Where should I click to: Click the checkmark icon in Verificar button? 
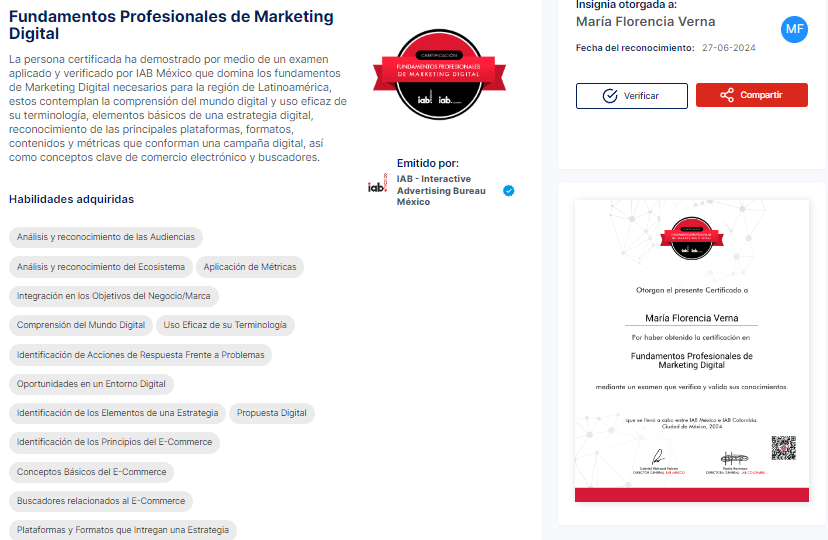[x=610, y=96]
